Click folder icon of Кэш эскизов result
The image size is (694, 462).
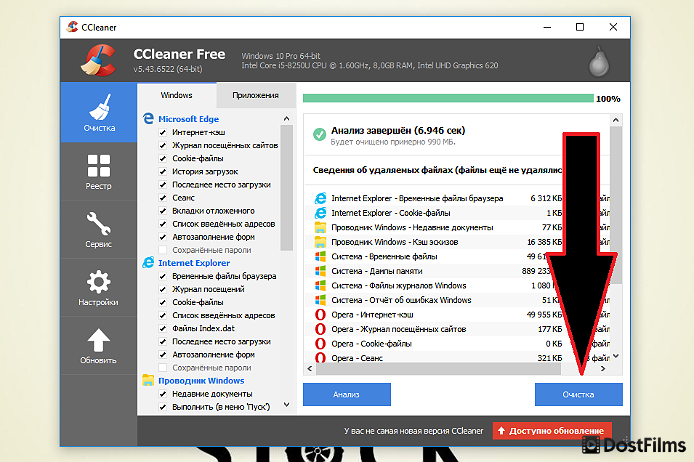320,242
